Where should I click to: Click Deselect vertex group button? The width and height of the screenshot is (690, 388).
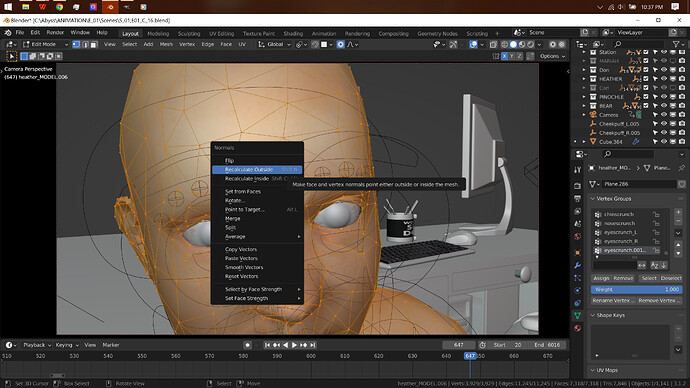[671, 278]
